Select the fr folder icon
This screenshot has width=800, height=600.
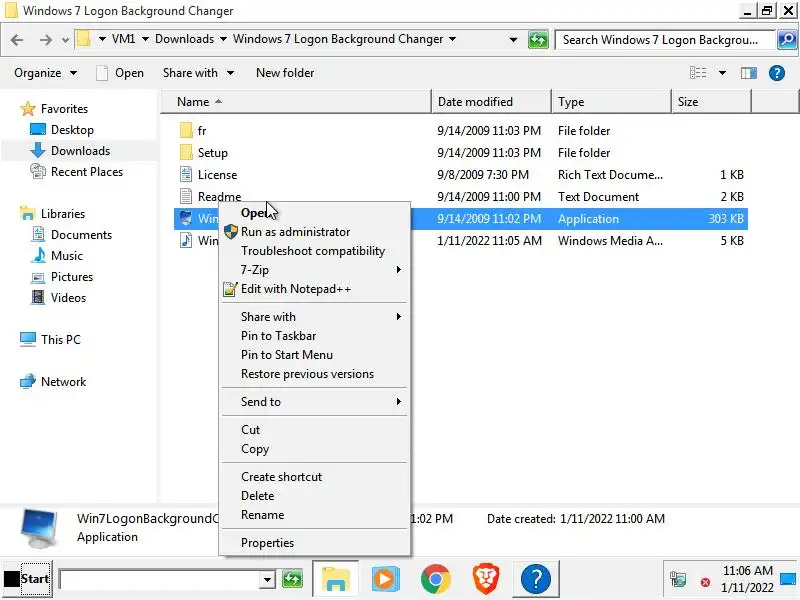(186, 131)
